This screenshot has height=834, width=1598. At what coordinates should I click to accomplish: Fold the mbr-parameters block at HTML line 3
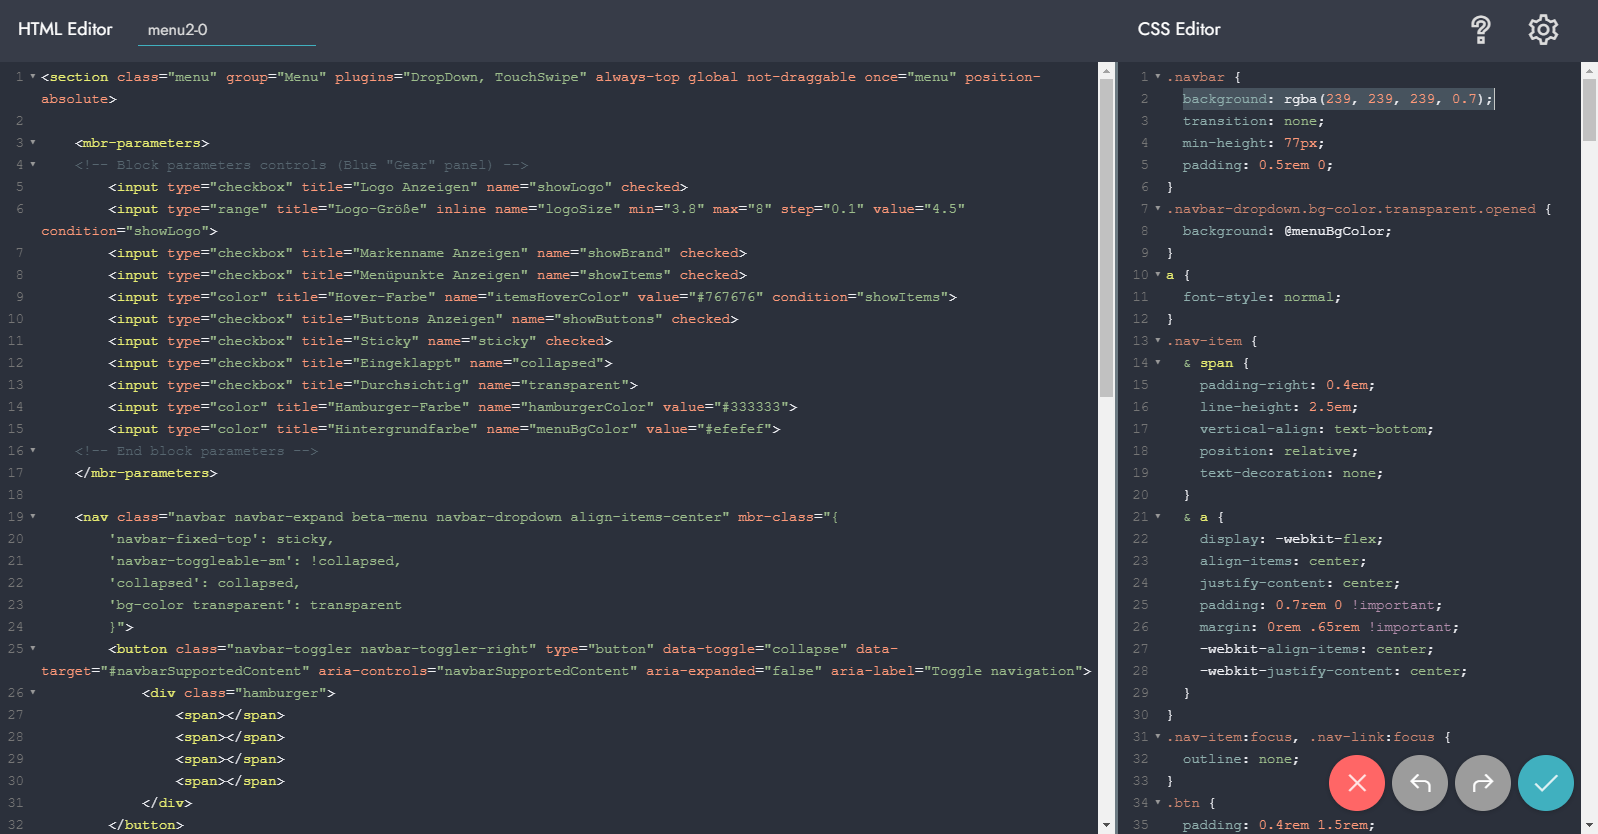(33, 143)
